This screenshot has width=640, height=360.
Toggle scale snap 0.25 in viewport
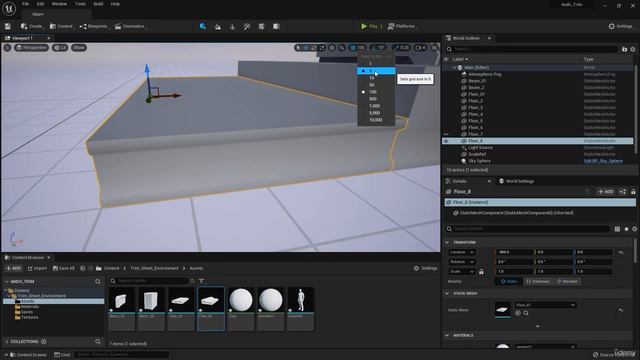pos(396,48)
